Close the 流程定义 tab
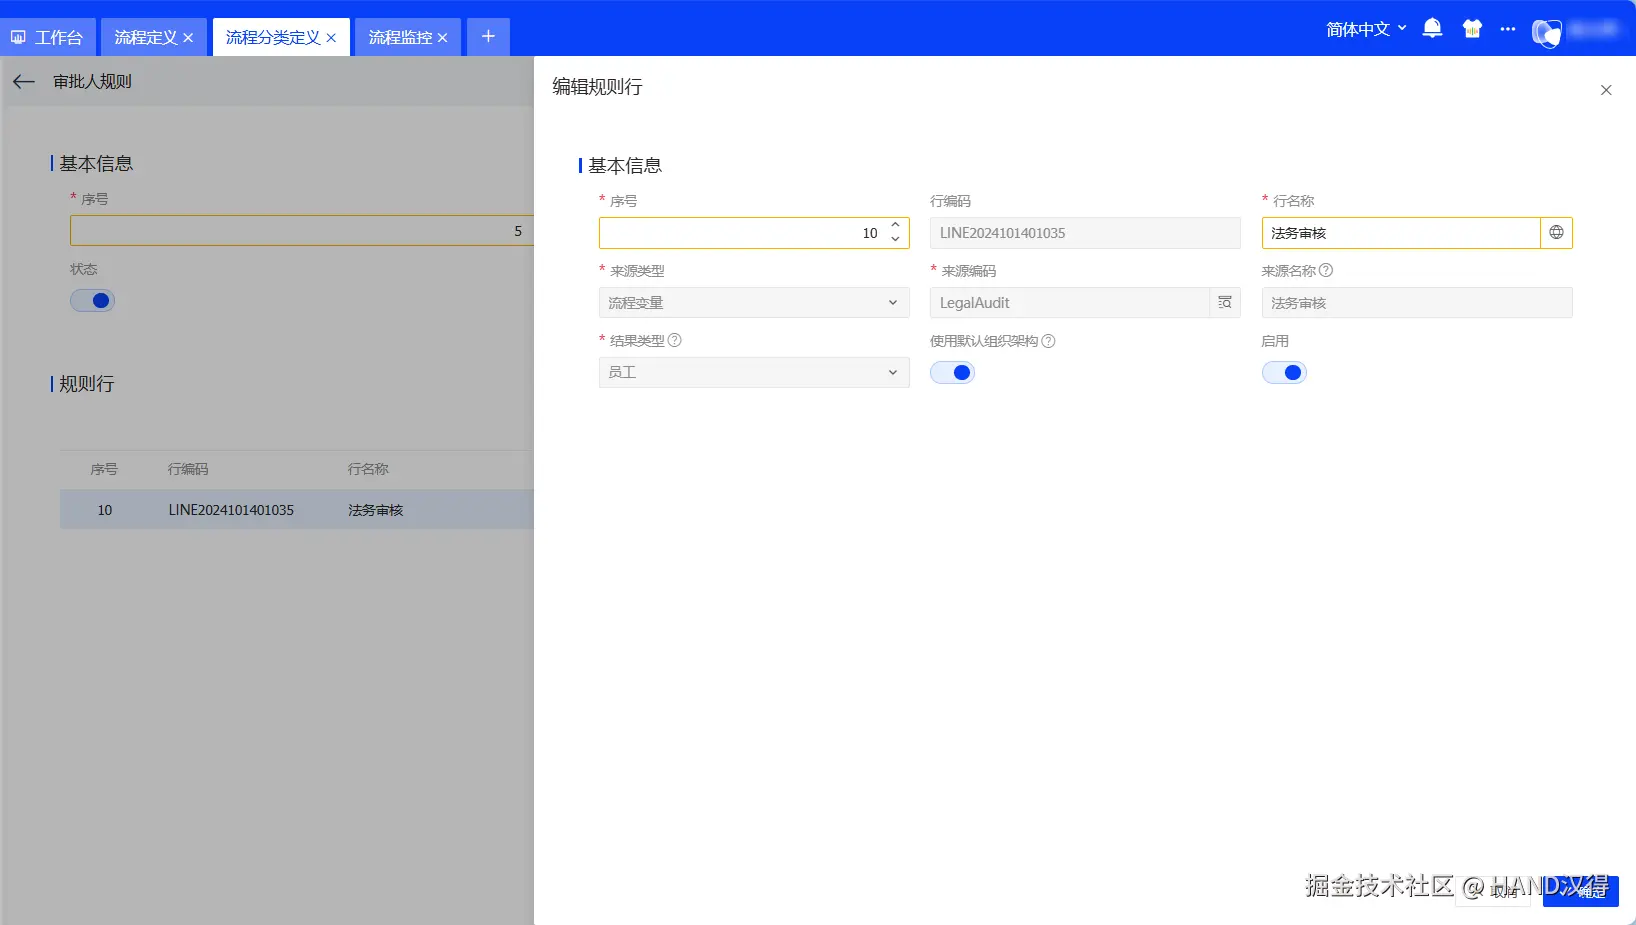Image resolution: width=1636 pixels, height=925 pixels. click(188, 38)
